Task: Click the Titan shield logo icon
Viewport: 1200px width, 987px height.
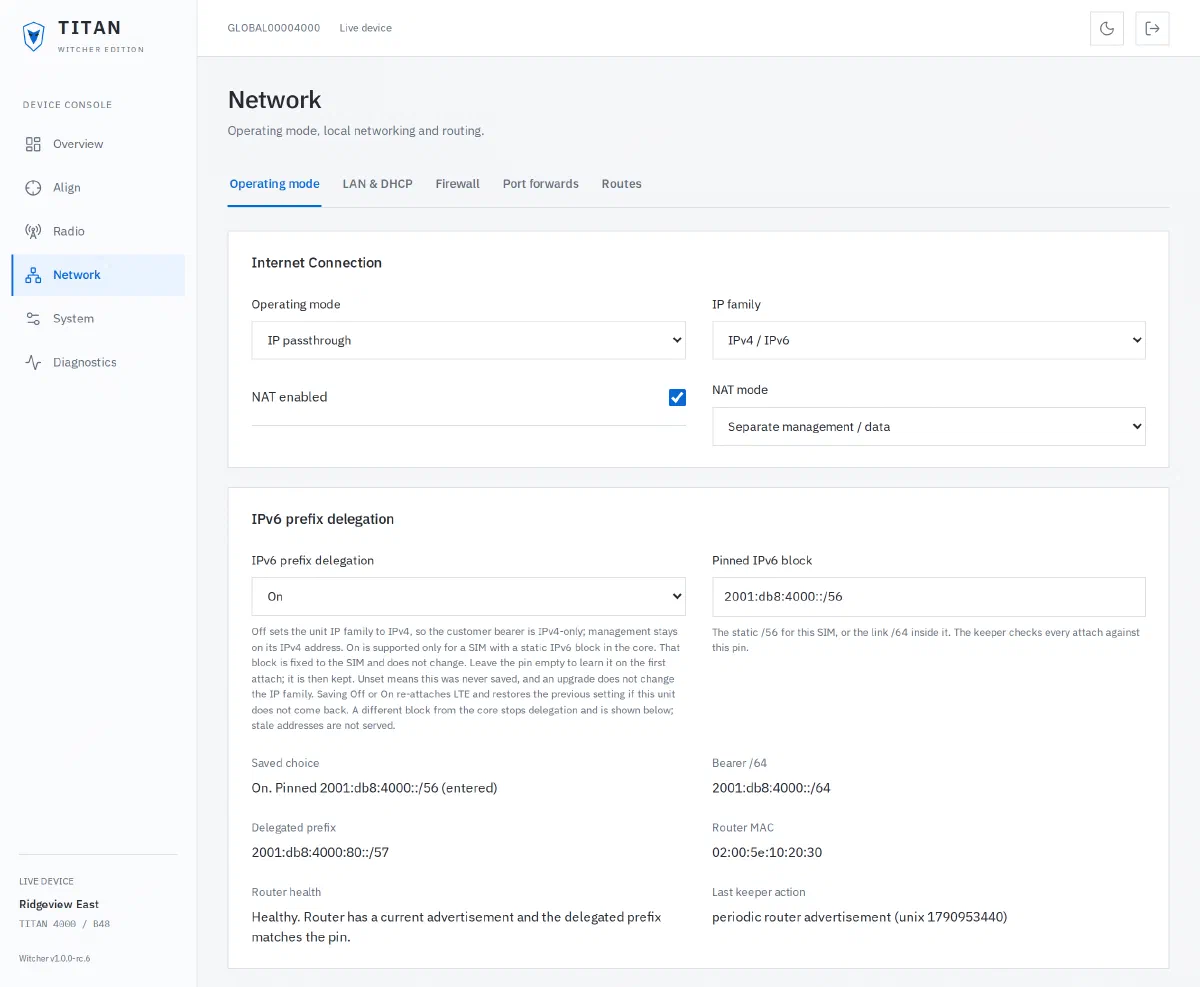Action: [34, 37]
